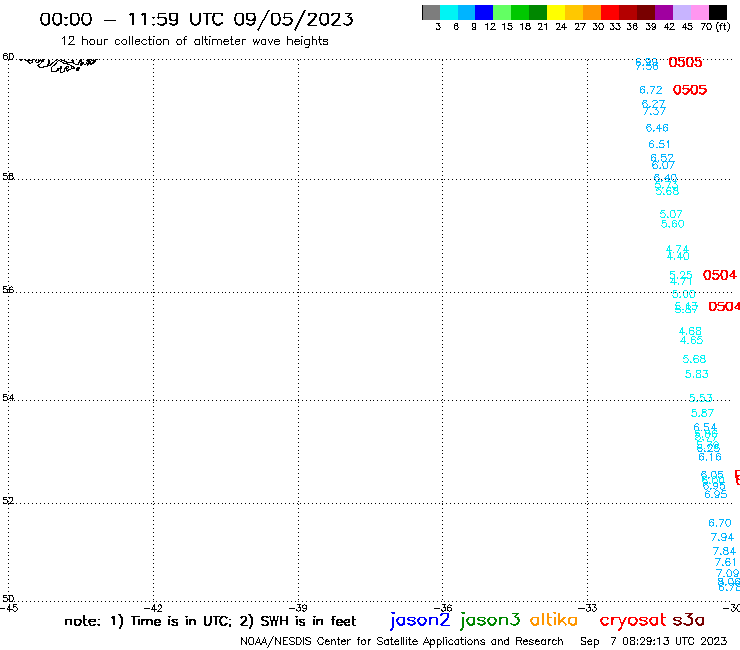
Task: Click the 6.16 wave height reading
Action: click(x=710, y=457)
